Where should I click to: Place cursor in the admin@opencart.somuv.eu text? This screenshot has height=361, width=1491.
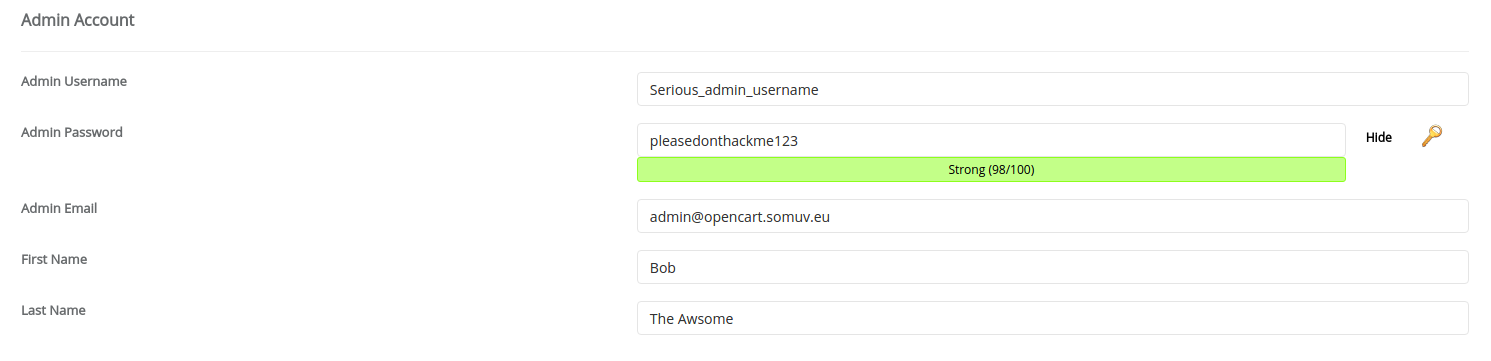click(x=740, y=217)
